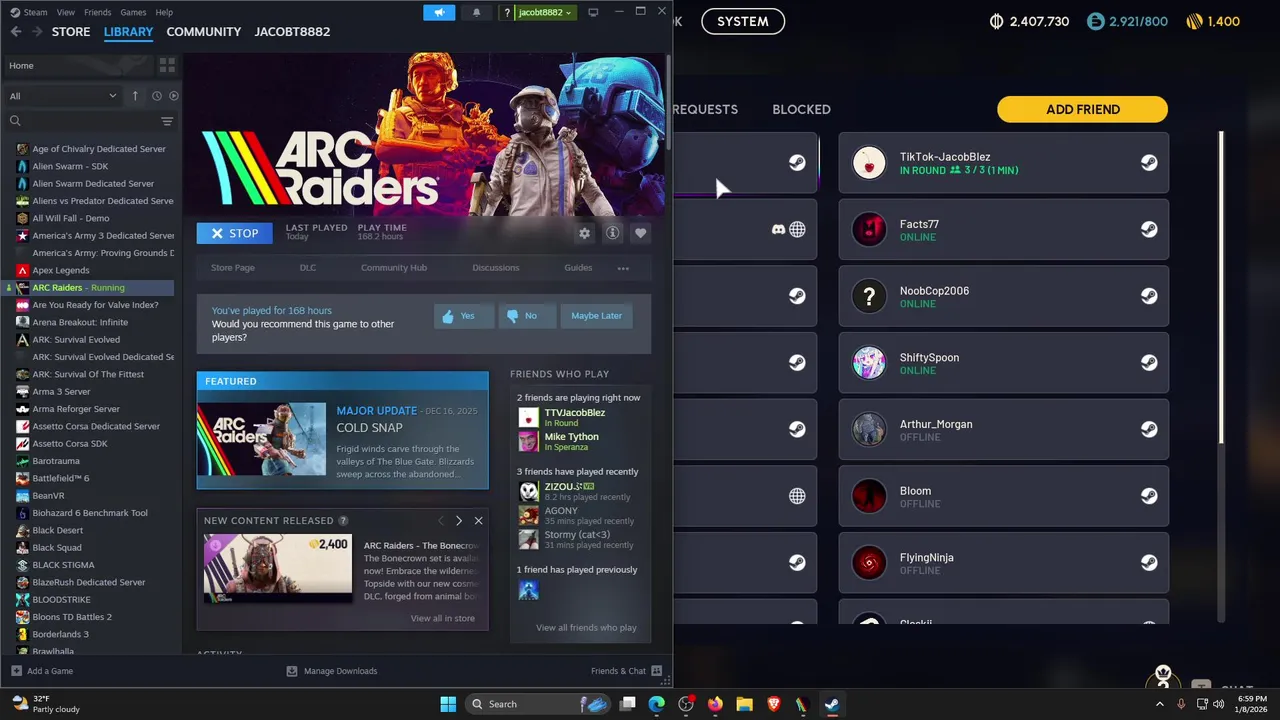
Task: Open the Friends menu in Steam
Action: click(98, 12)
